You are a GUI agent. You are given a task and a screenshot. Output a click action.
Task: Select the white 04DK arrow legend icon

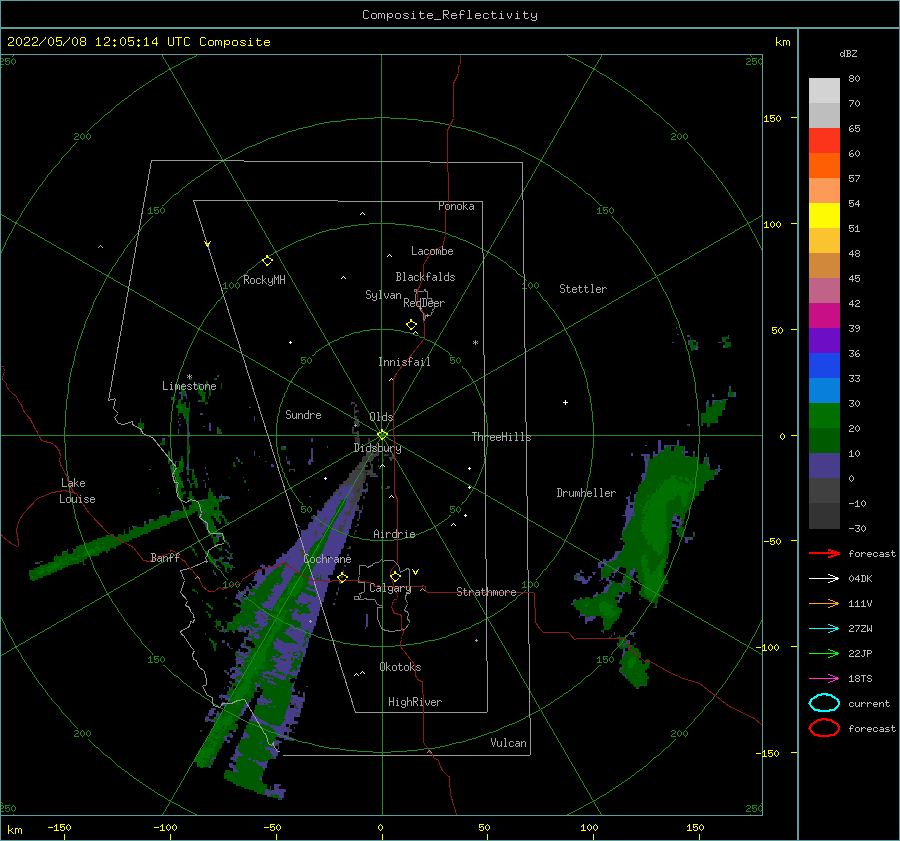click(824, 579)
